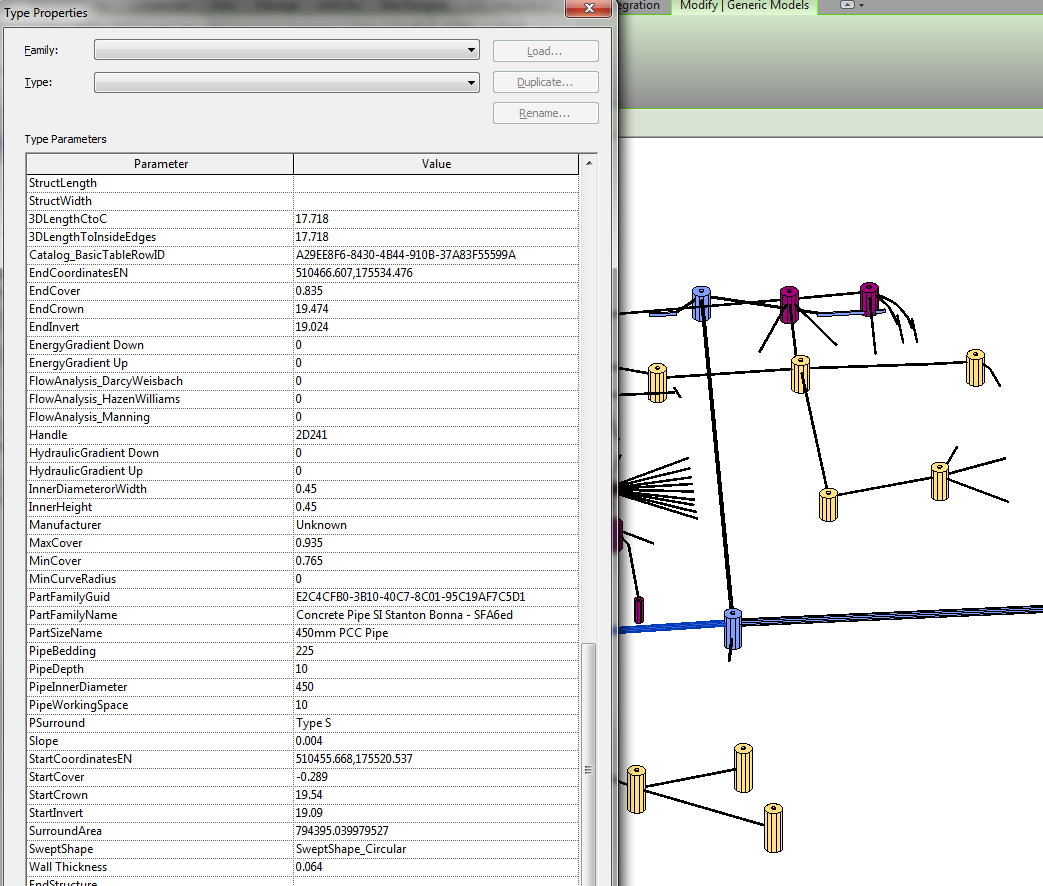Select the Catalog_BasicTableRowID GUID value

click(x=406, y=255)
